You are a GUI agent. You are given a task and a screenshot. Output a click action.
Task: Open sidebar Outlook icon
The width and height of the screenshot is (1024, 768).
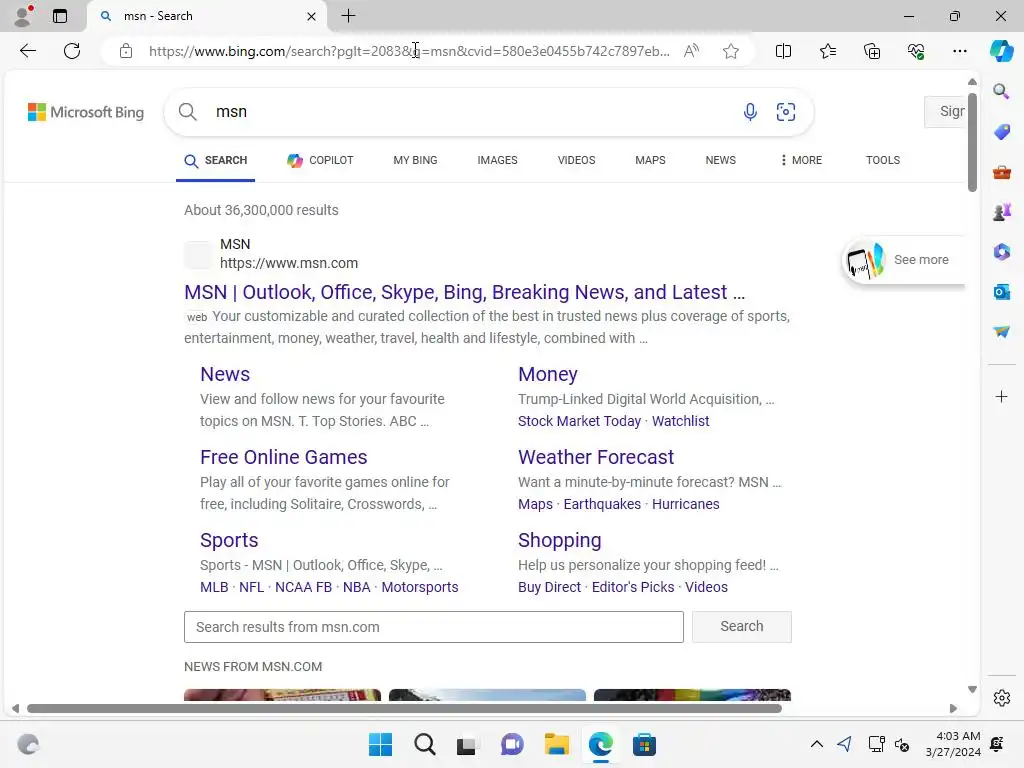tap(1001, 291)
